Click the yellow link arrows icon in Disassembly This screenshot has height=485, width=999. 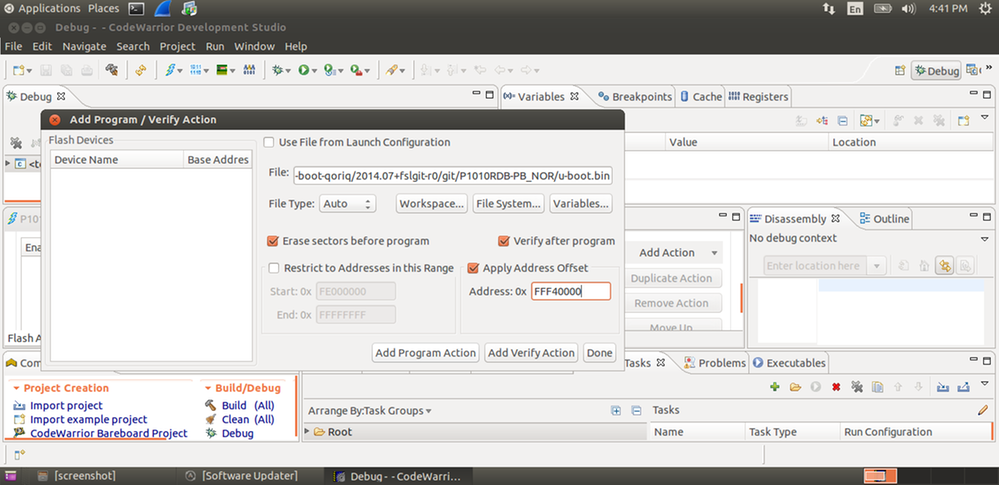(x=945, y=266)
